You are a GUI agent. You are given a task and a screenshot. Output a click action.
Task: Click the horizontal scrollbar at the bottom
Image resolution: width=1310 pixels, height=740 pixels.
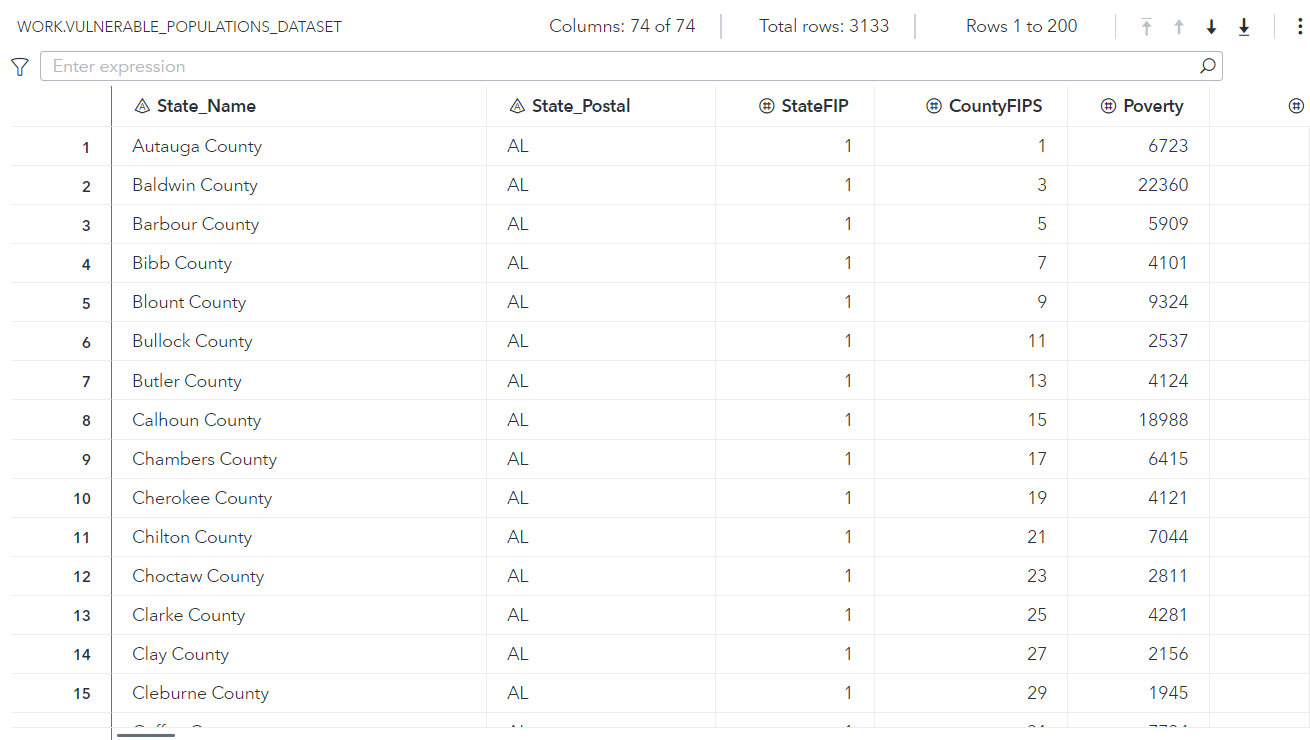pos(145,733)
